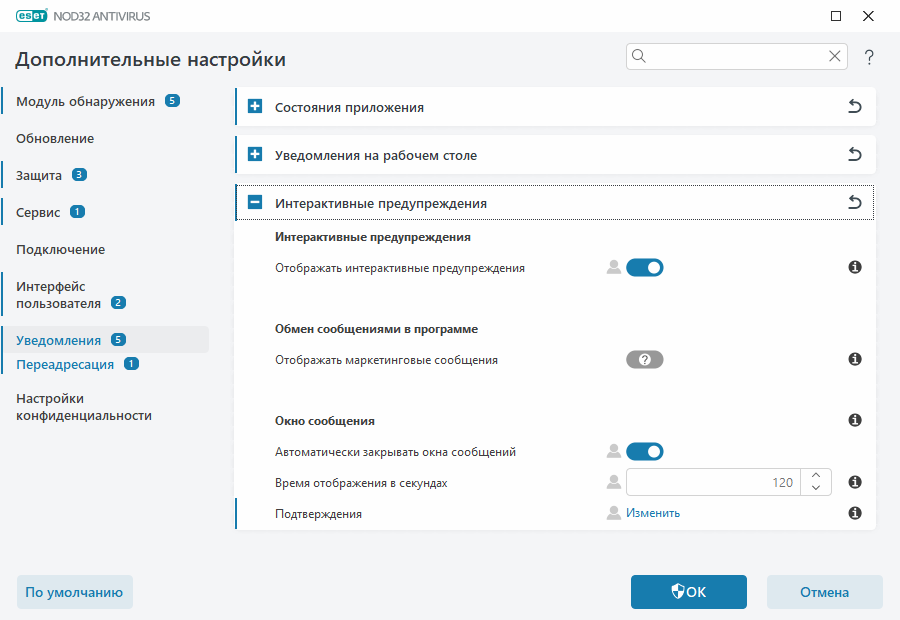The width and height of the screenshot is (900, 620).
Task: Turn off Автоматически закрывать окна сообщений
Action: 645,451
